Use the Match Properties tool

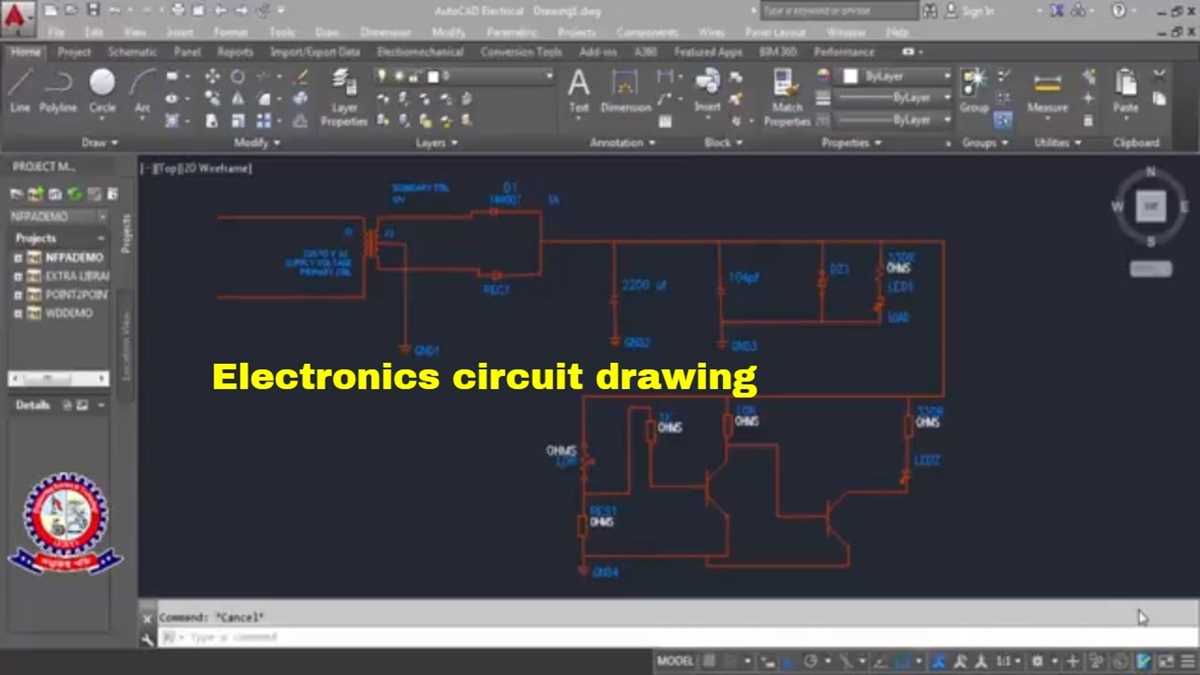click(787, 97)
